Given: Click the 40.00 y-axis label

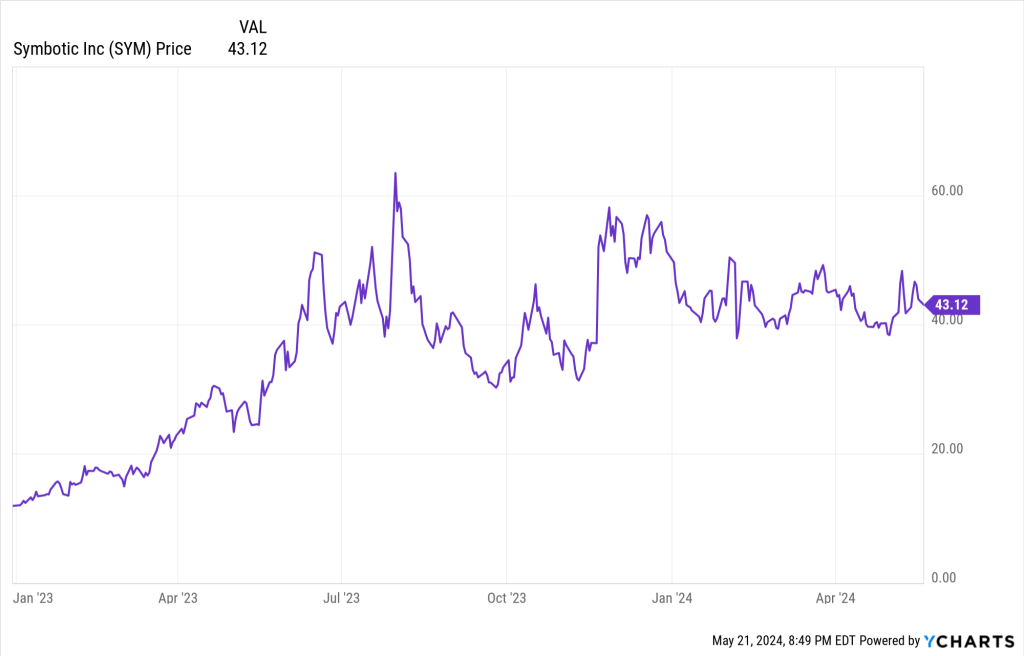Looking at the screenshot, I should coord(946,320).
